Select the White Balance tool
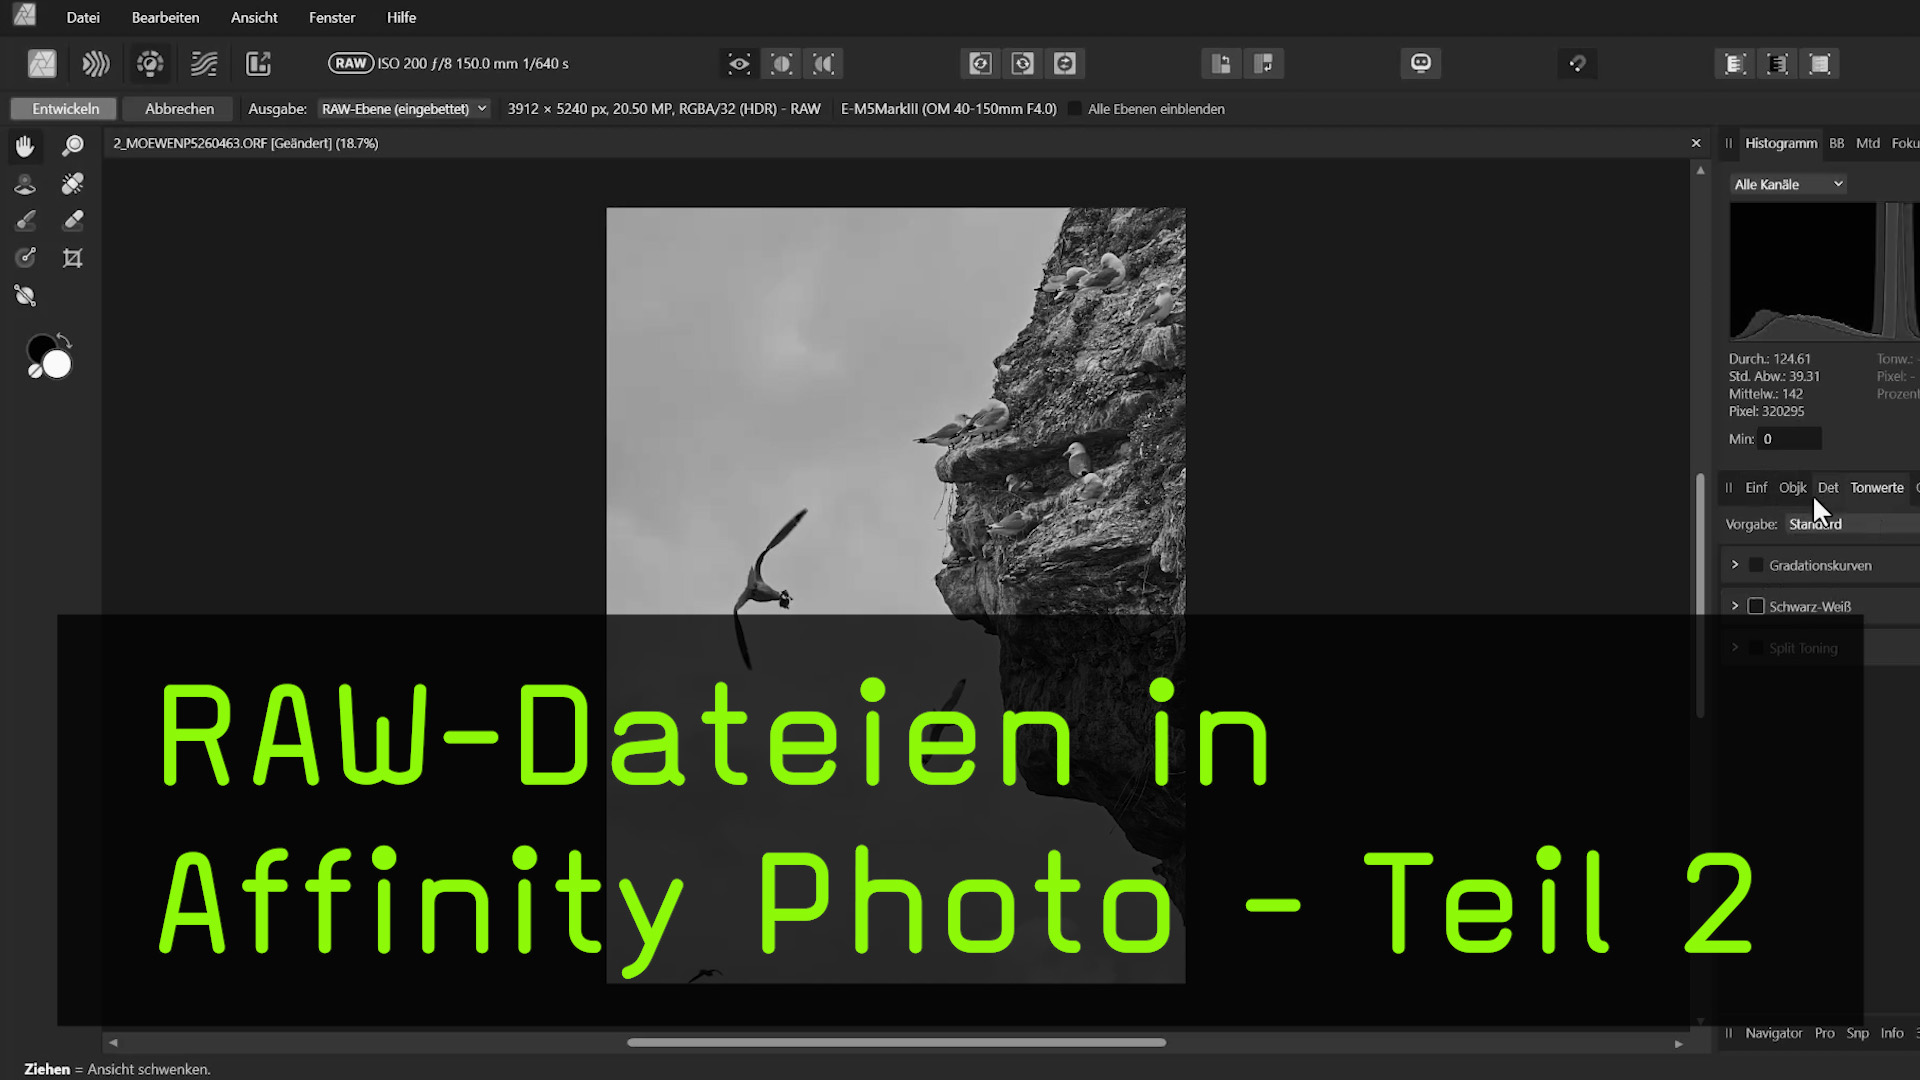Screen dimensions: 1920x1080 [x=24, y=183]
